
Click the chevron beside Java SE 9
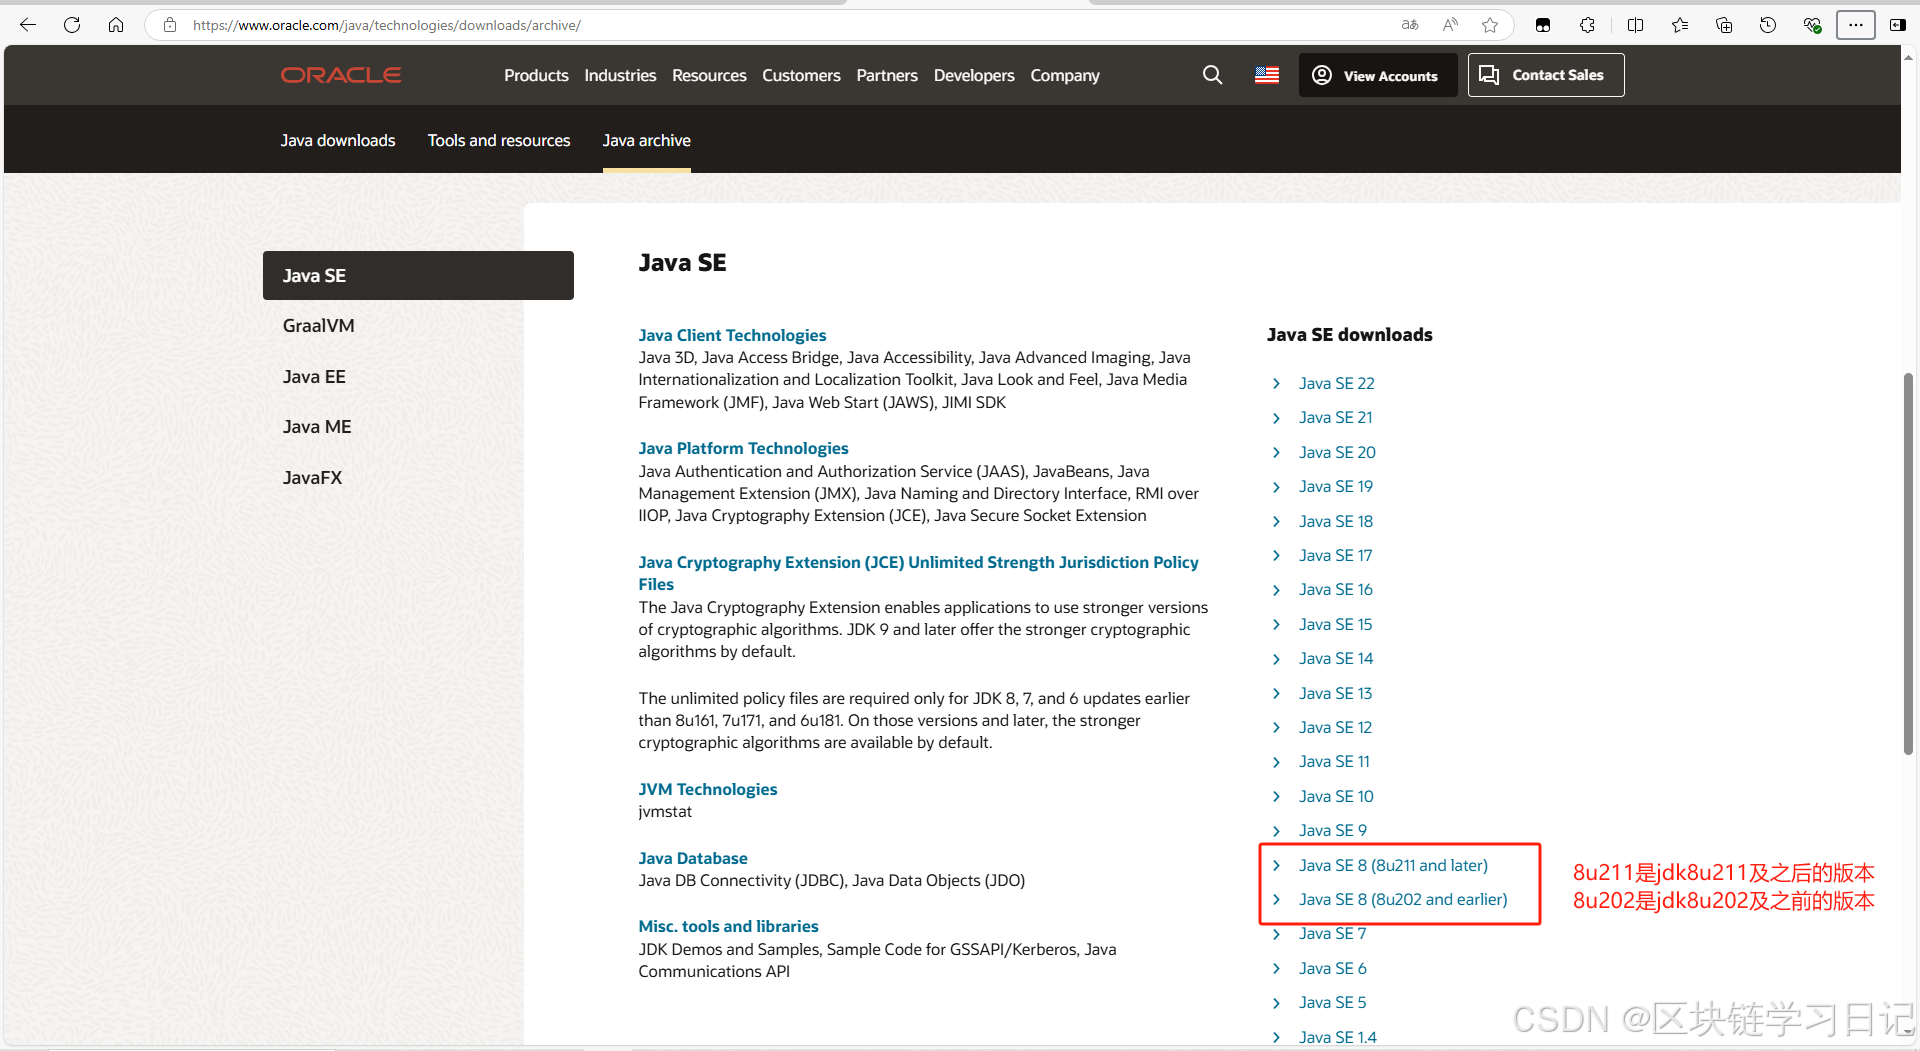(1276, 831)
